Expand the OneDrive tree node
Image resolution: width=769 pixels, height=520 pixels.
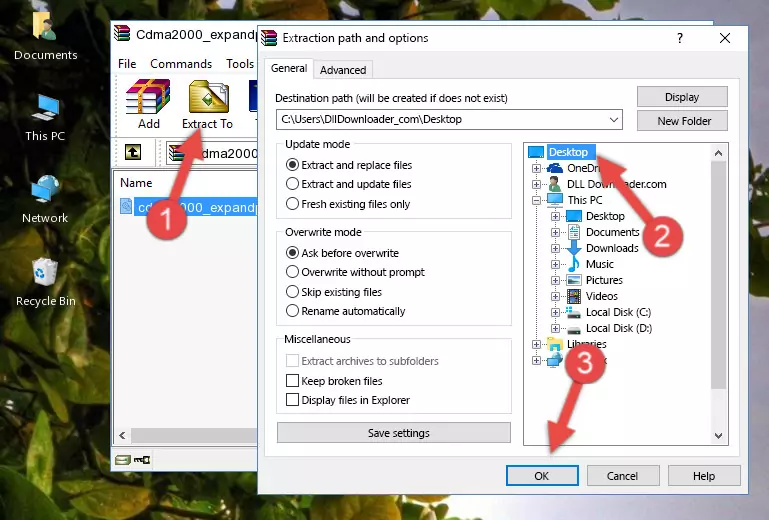(537, 168)
